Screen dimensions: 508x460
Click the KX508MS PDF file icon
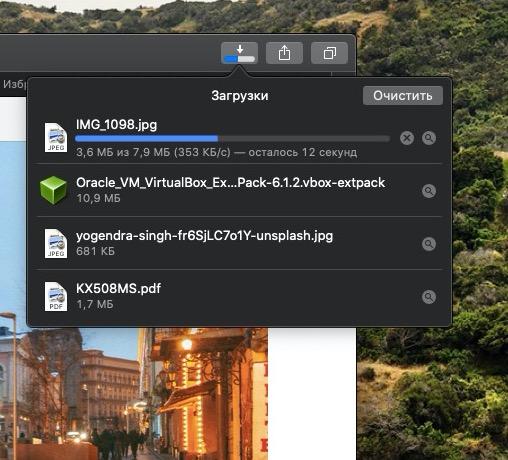pos(56,297)
